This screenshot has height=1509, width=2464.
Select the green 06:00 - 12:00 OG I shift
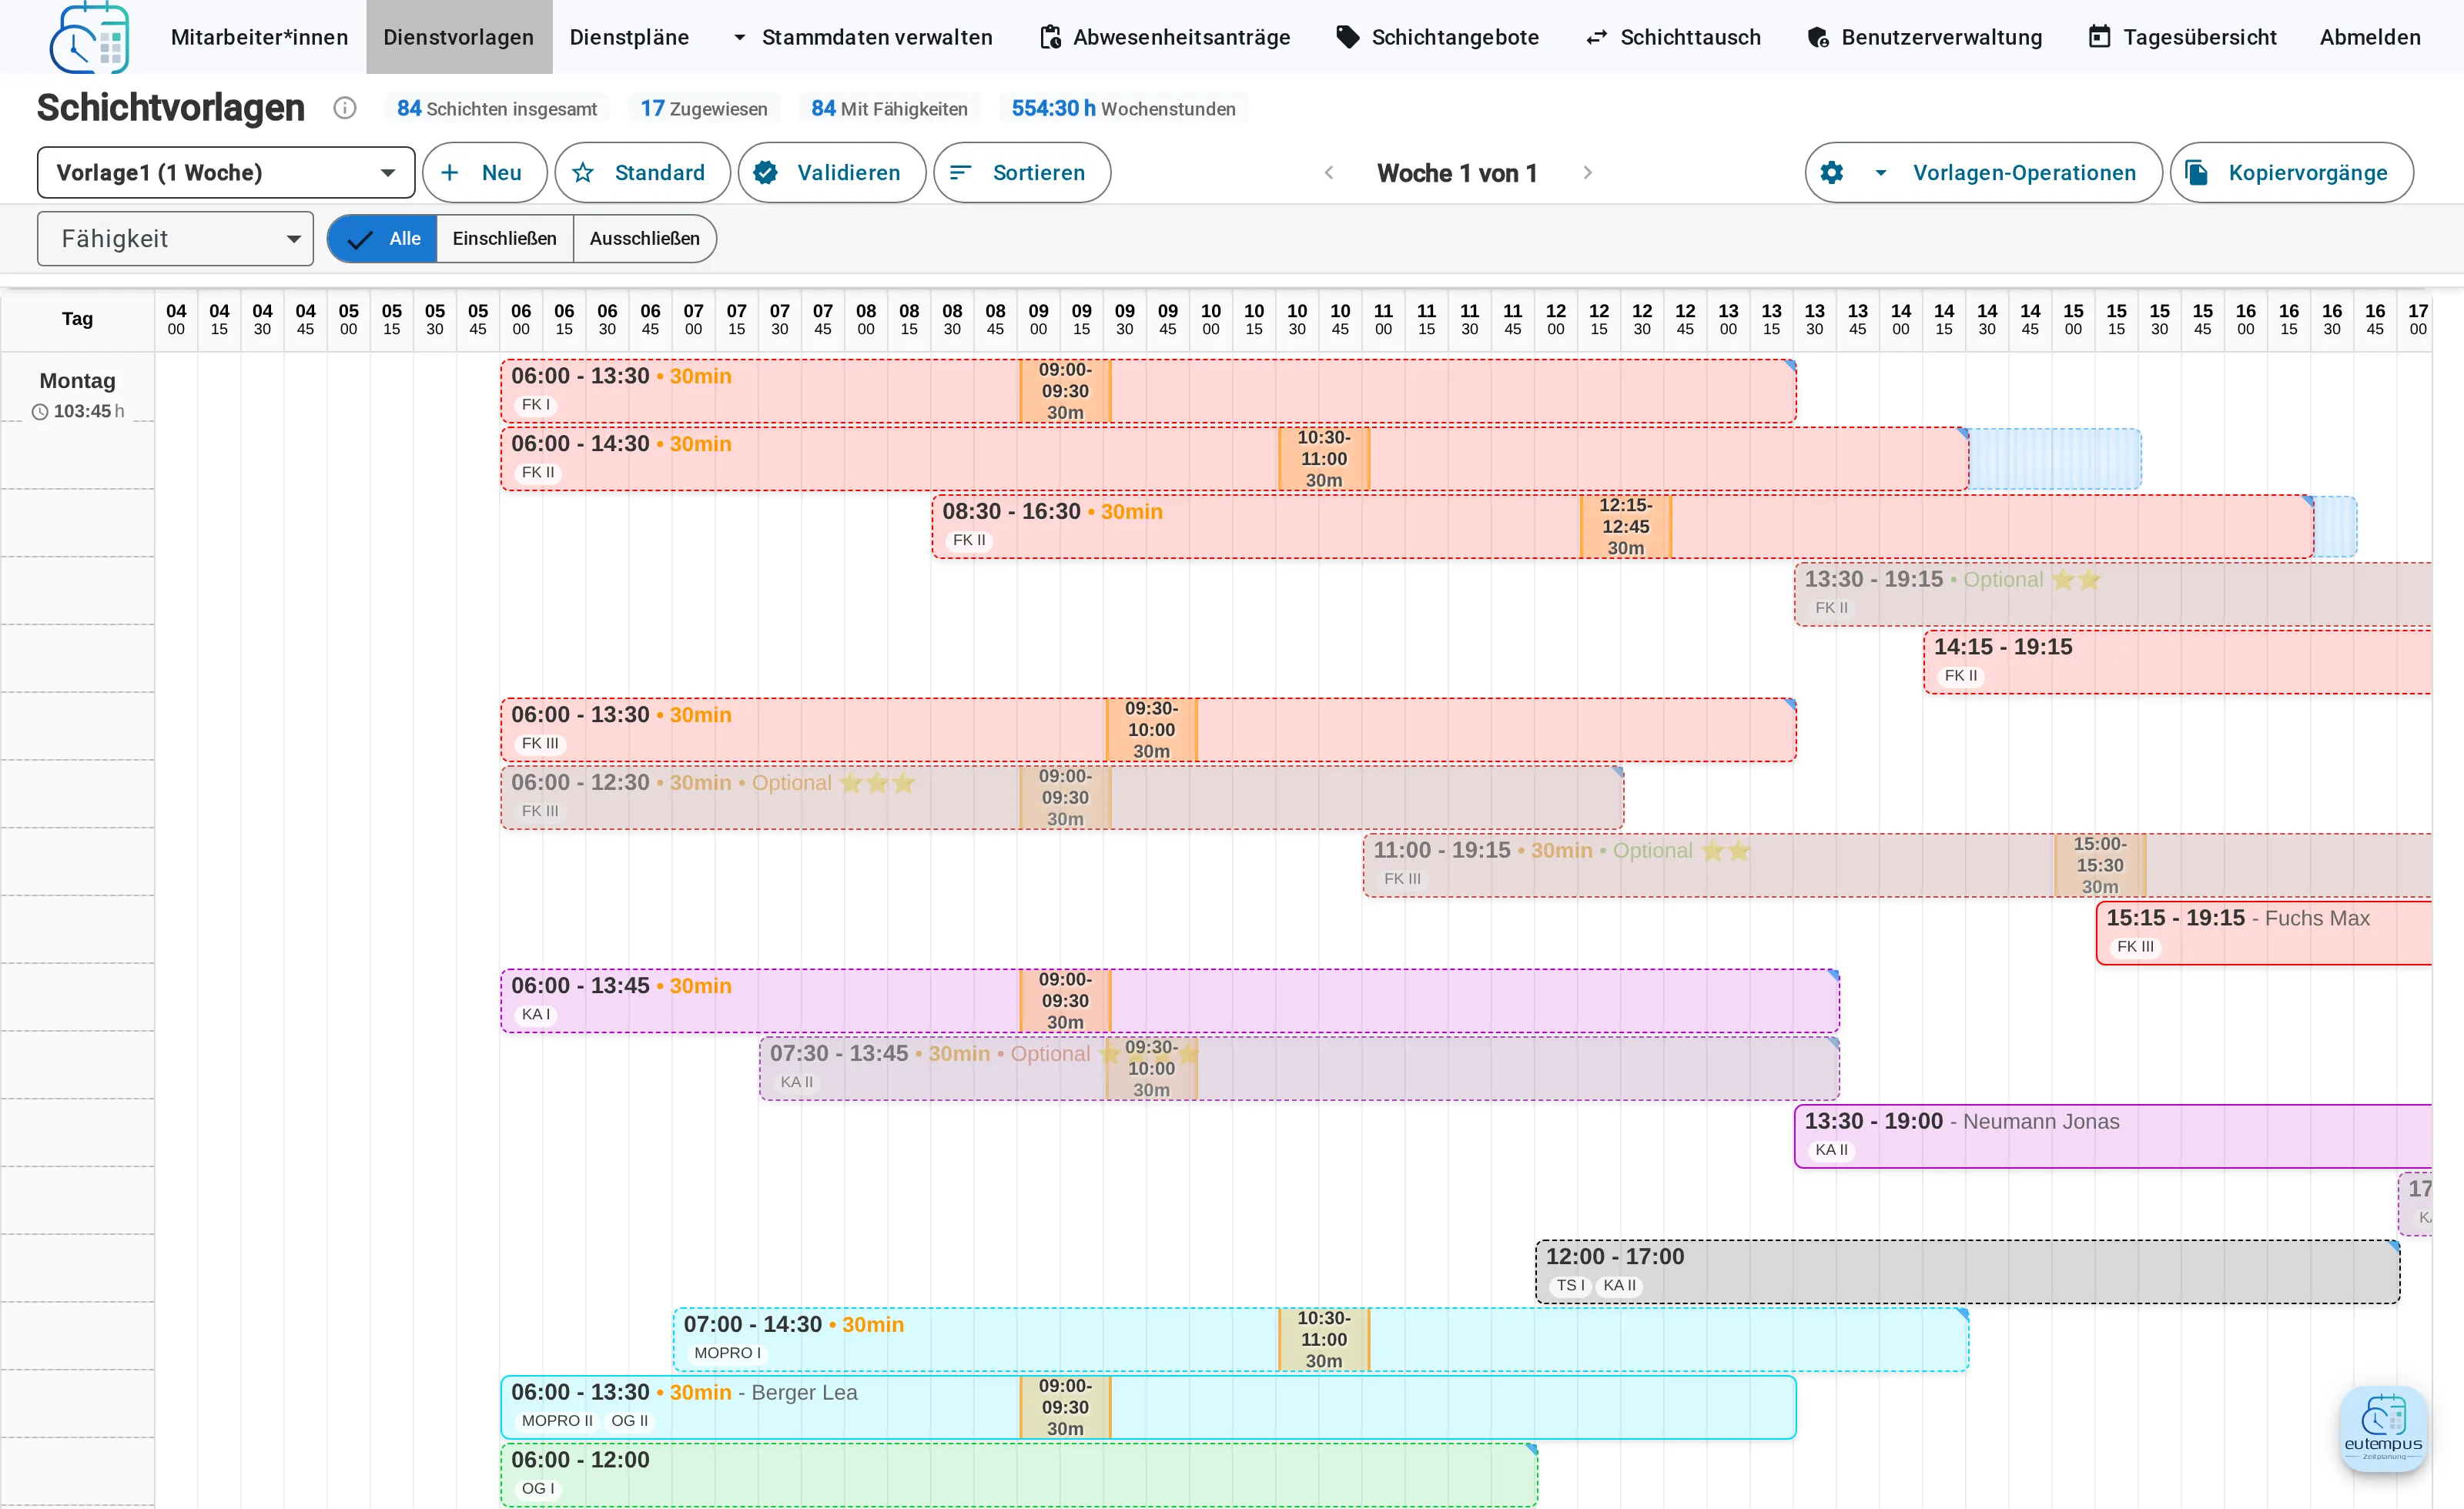click(x=1019, y=1475)
